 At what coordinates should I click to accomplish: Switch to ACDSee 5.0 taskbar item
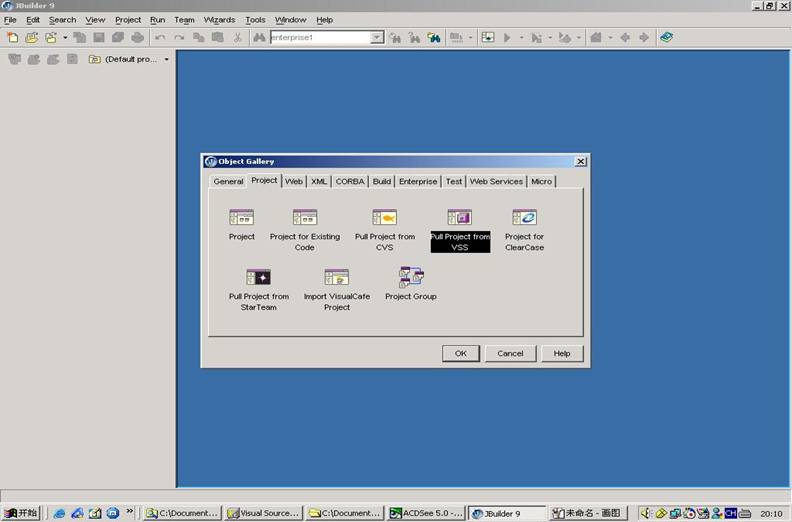[426, 513]
